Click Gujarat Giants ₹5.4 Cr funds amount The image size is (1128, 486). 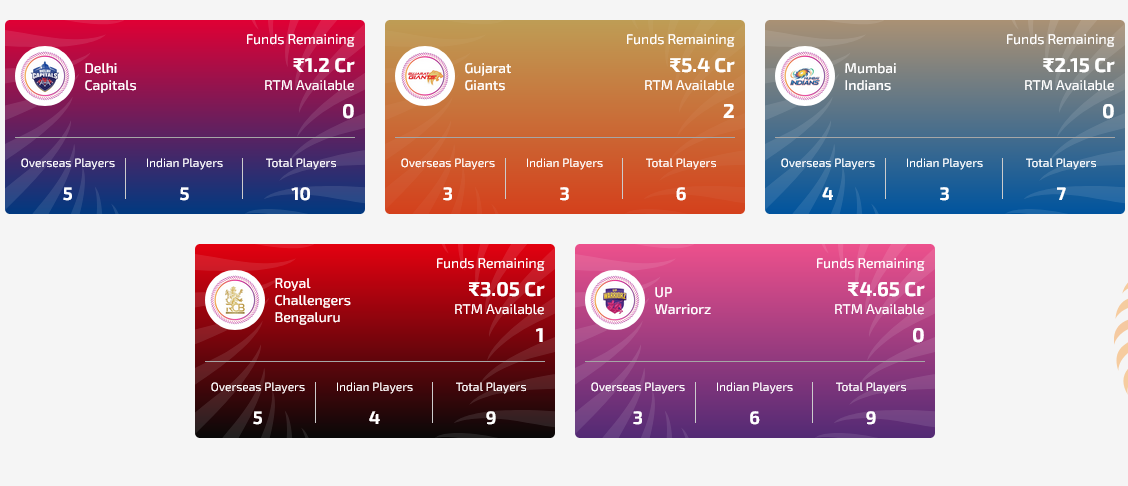tap(702, 65)
